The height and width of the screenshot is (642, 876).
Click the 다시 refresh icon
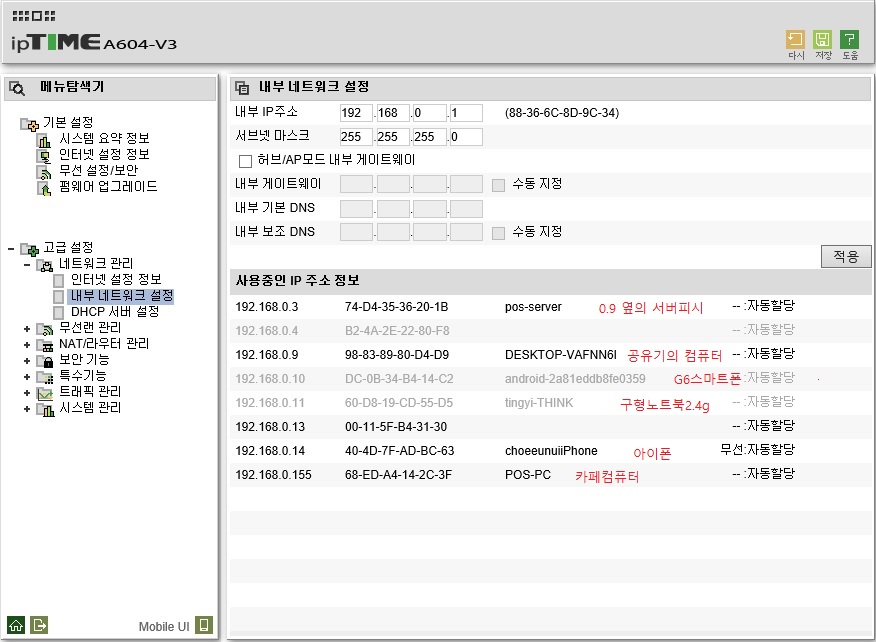click(x=795, y=40)
